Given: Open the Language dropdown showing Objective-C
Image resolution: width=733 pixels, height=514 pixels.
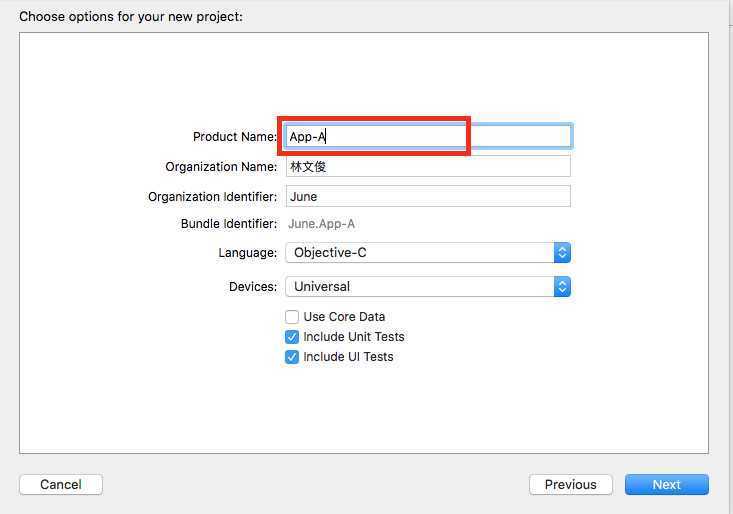Looking at the screenshot, I should [x=420, y=252].
